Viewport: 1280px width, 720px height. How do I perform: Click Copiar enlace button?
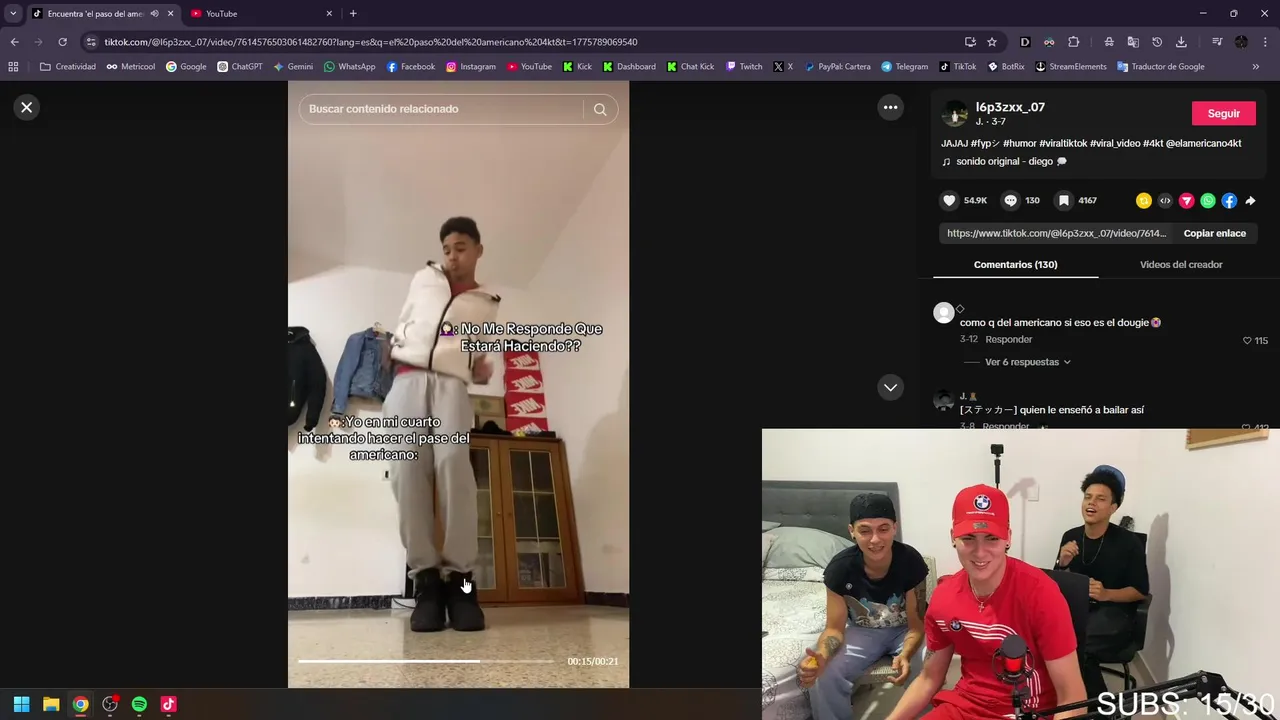[1215, 233]
